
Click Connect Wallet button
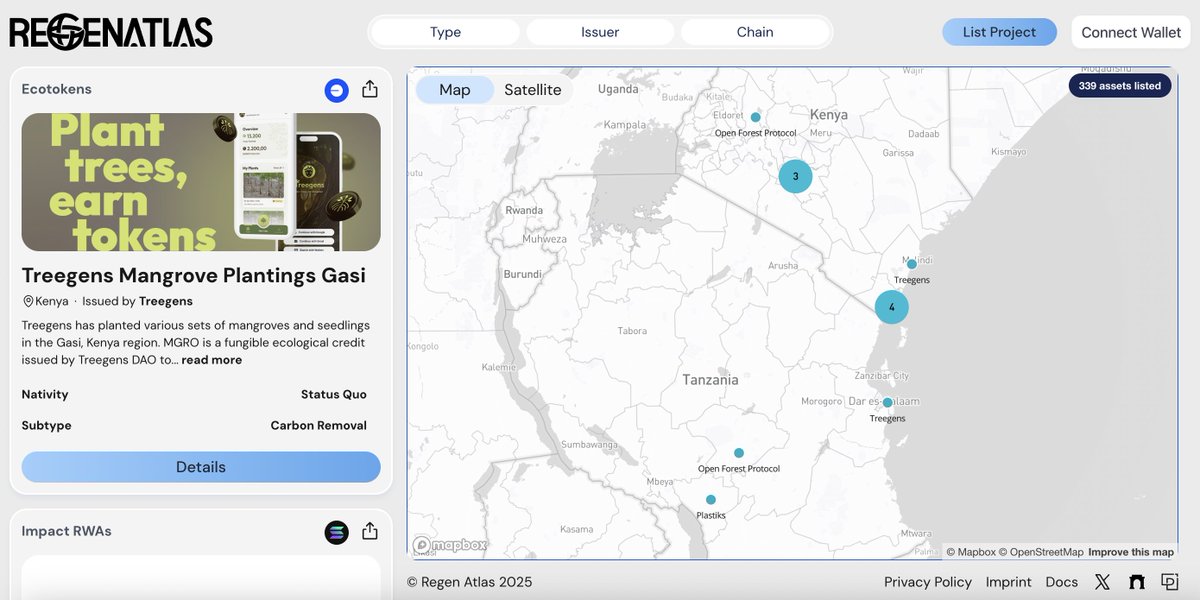tap(1131, 32)
